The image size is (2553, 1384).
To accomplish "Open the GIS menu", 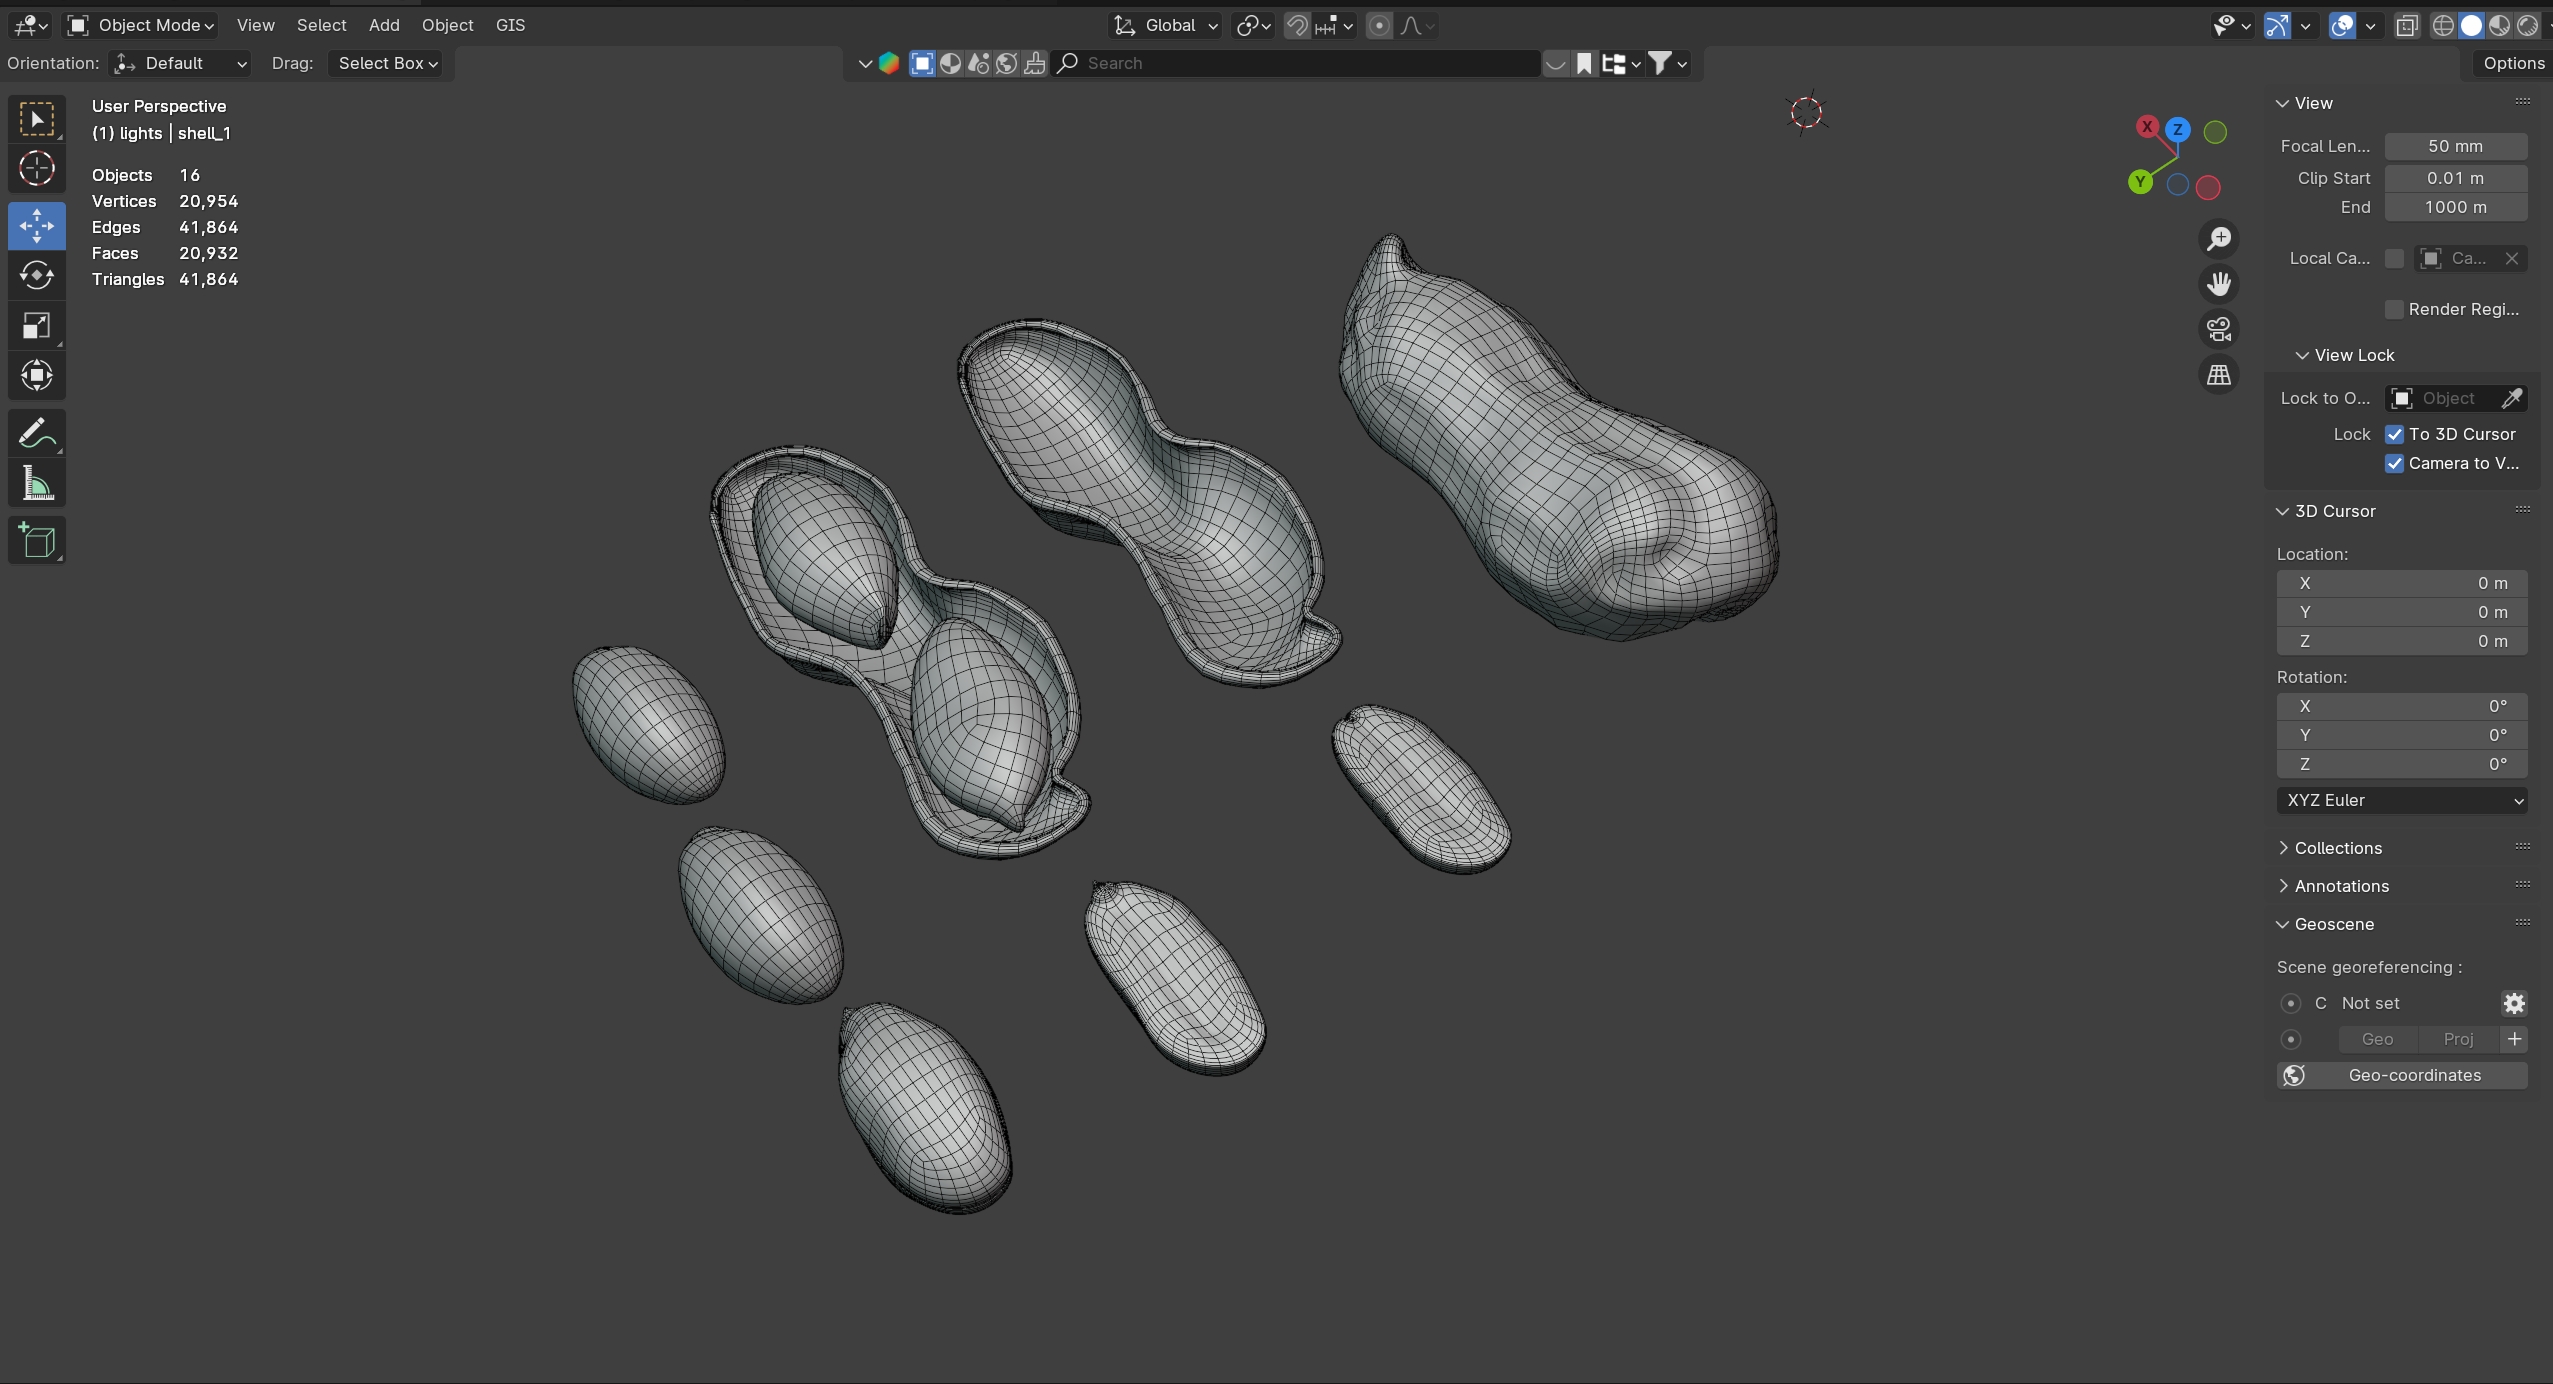I will [510, 25].
